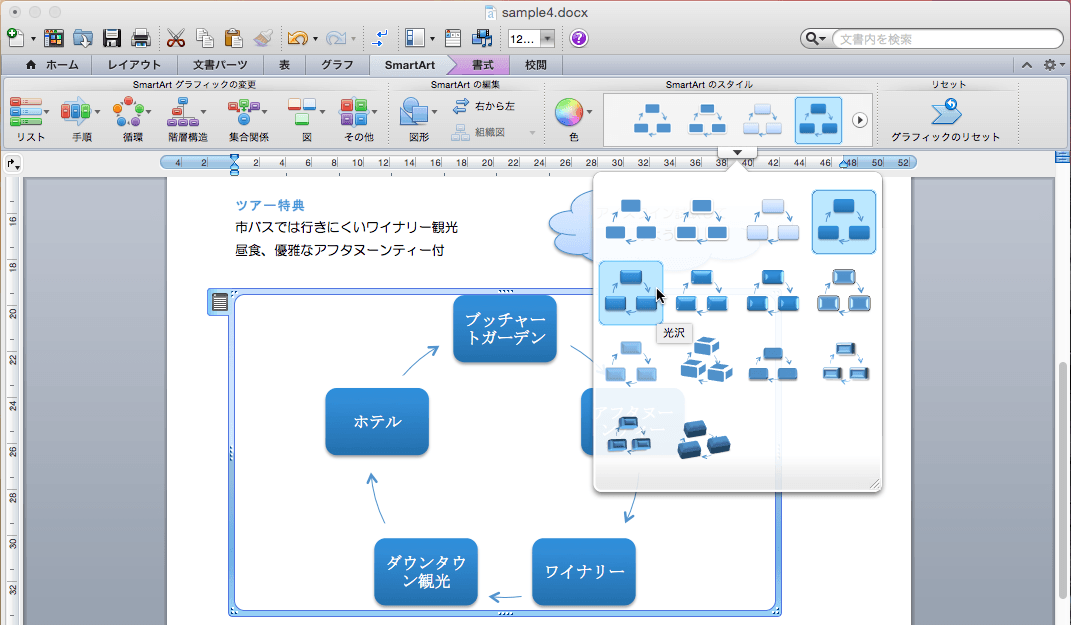Click グラフィックのリセット button
The image size is (1071, 625).
pyautogui.click(x=945, y=121)
